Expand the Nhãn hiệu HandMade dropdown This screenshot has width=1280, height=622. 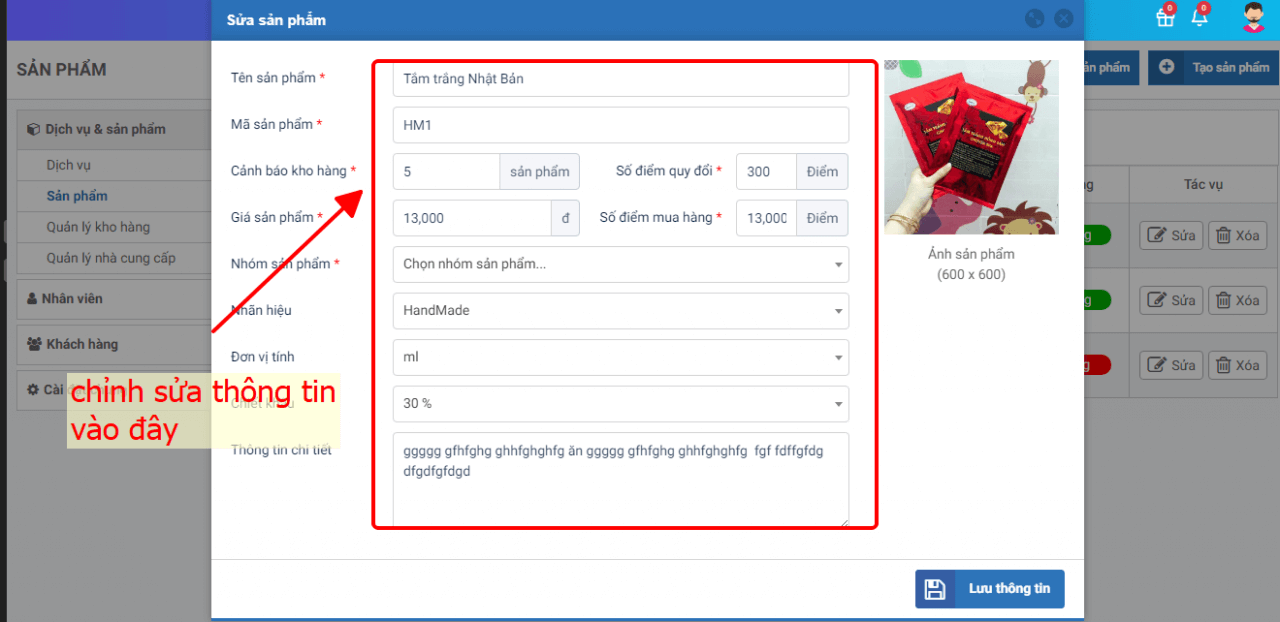[x=620, y=311]
